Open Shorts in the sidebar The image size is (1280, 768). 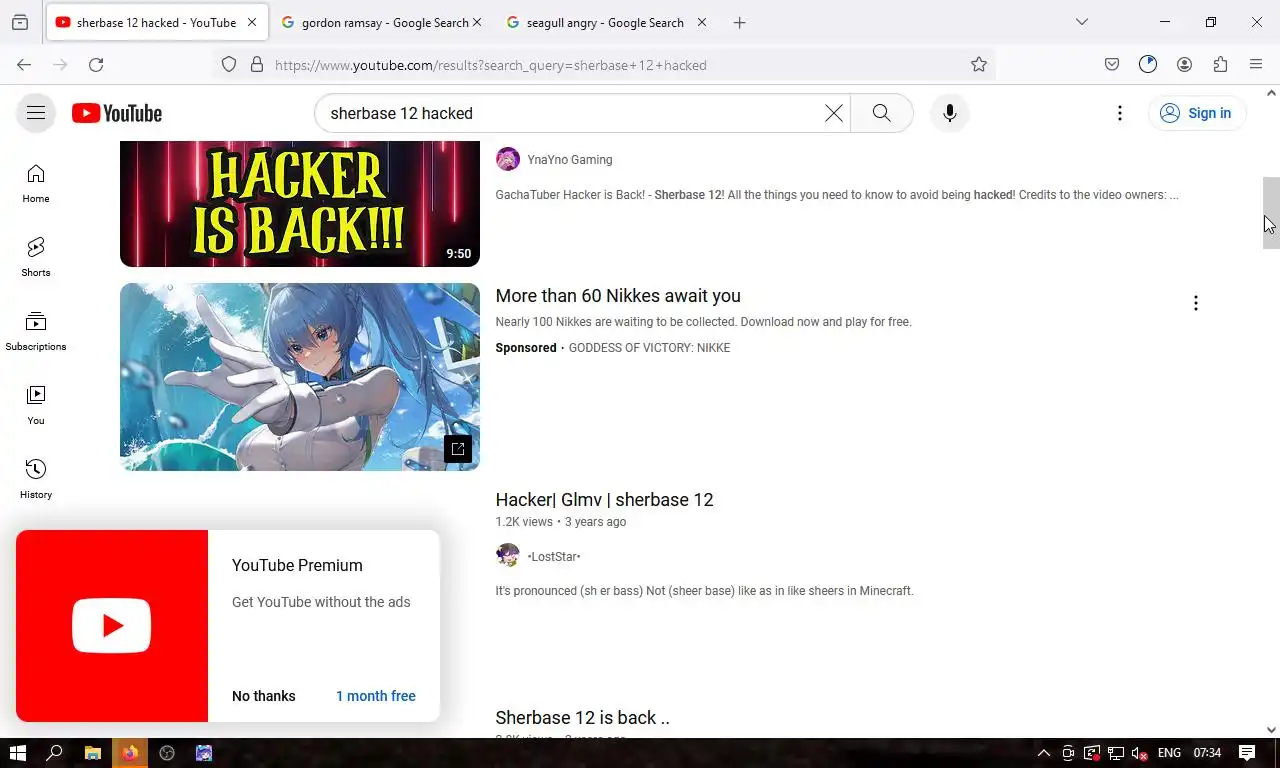[x=36, y=258]
